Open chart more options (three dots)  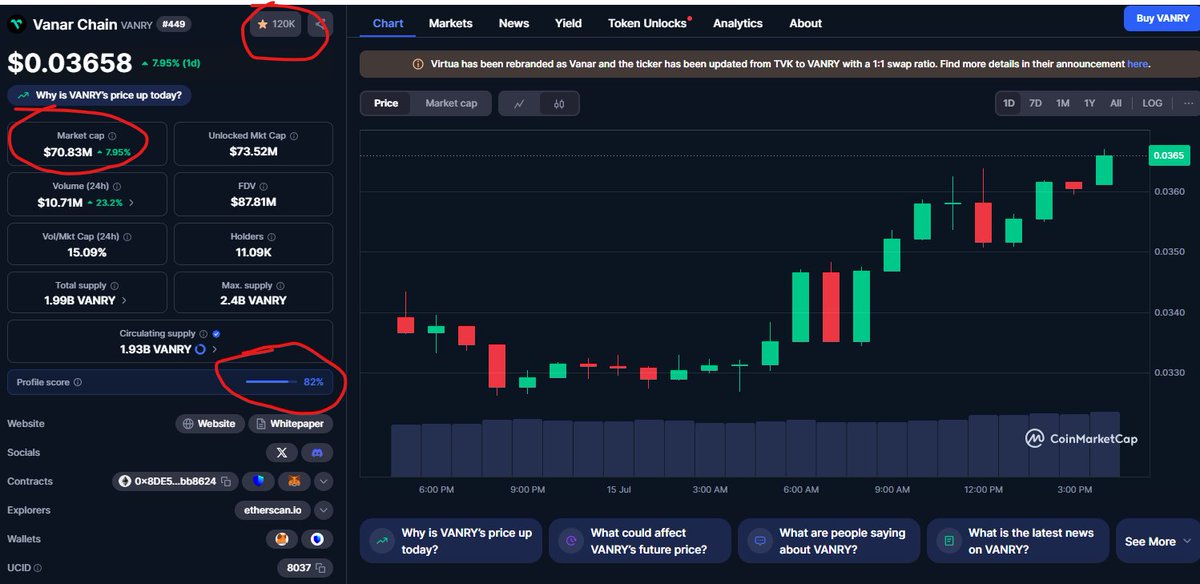pyautogui.click(x=1188, y=103)
